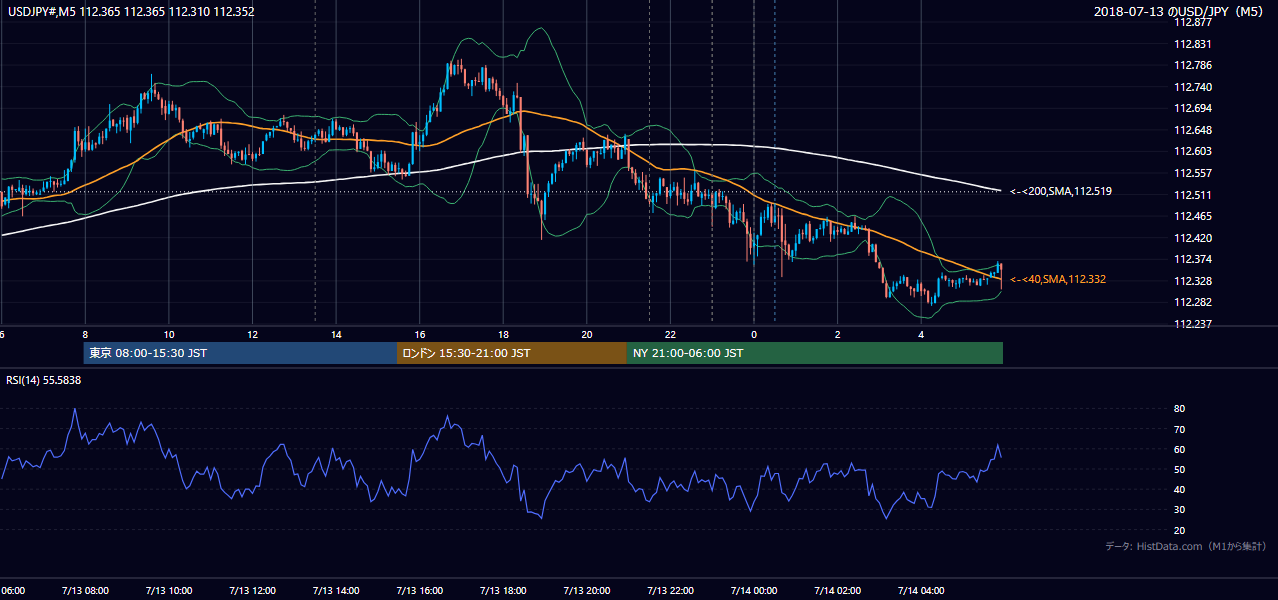The width and height of the screenshot is (1278, 600).
Task: Click the RSI 70 level label
Action: [x=1180, y=429]
